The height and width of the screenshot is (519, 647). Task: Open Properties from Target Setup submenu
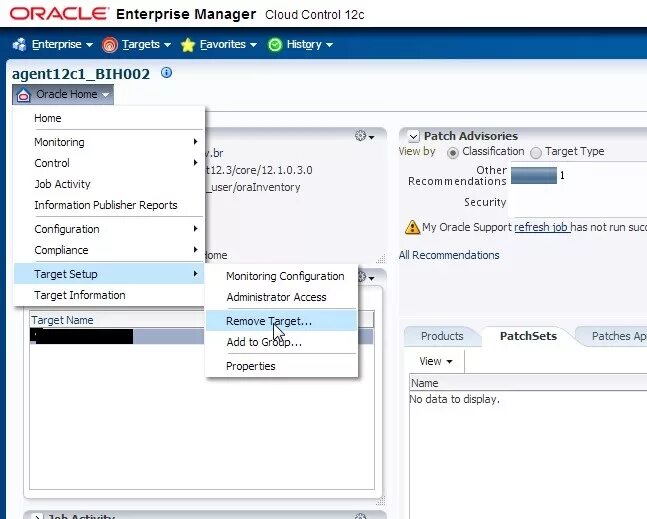[281, 366]
